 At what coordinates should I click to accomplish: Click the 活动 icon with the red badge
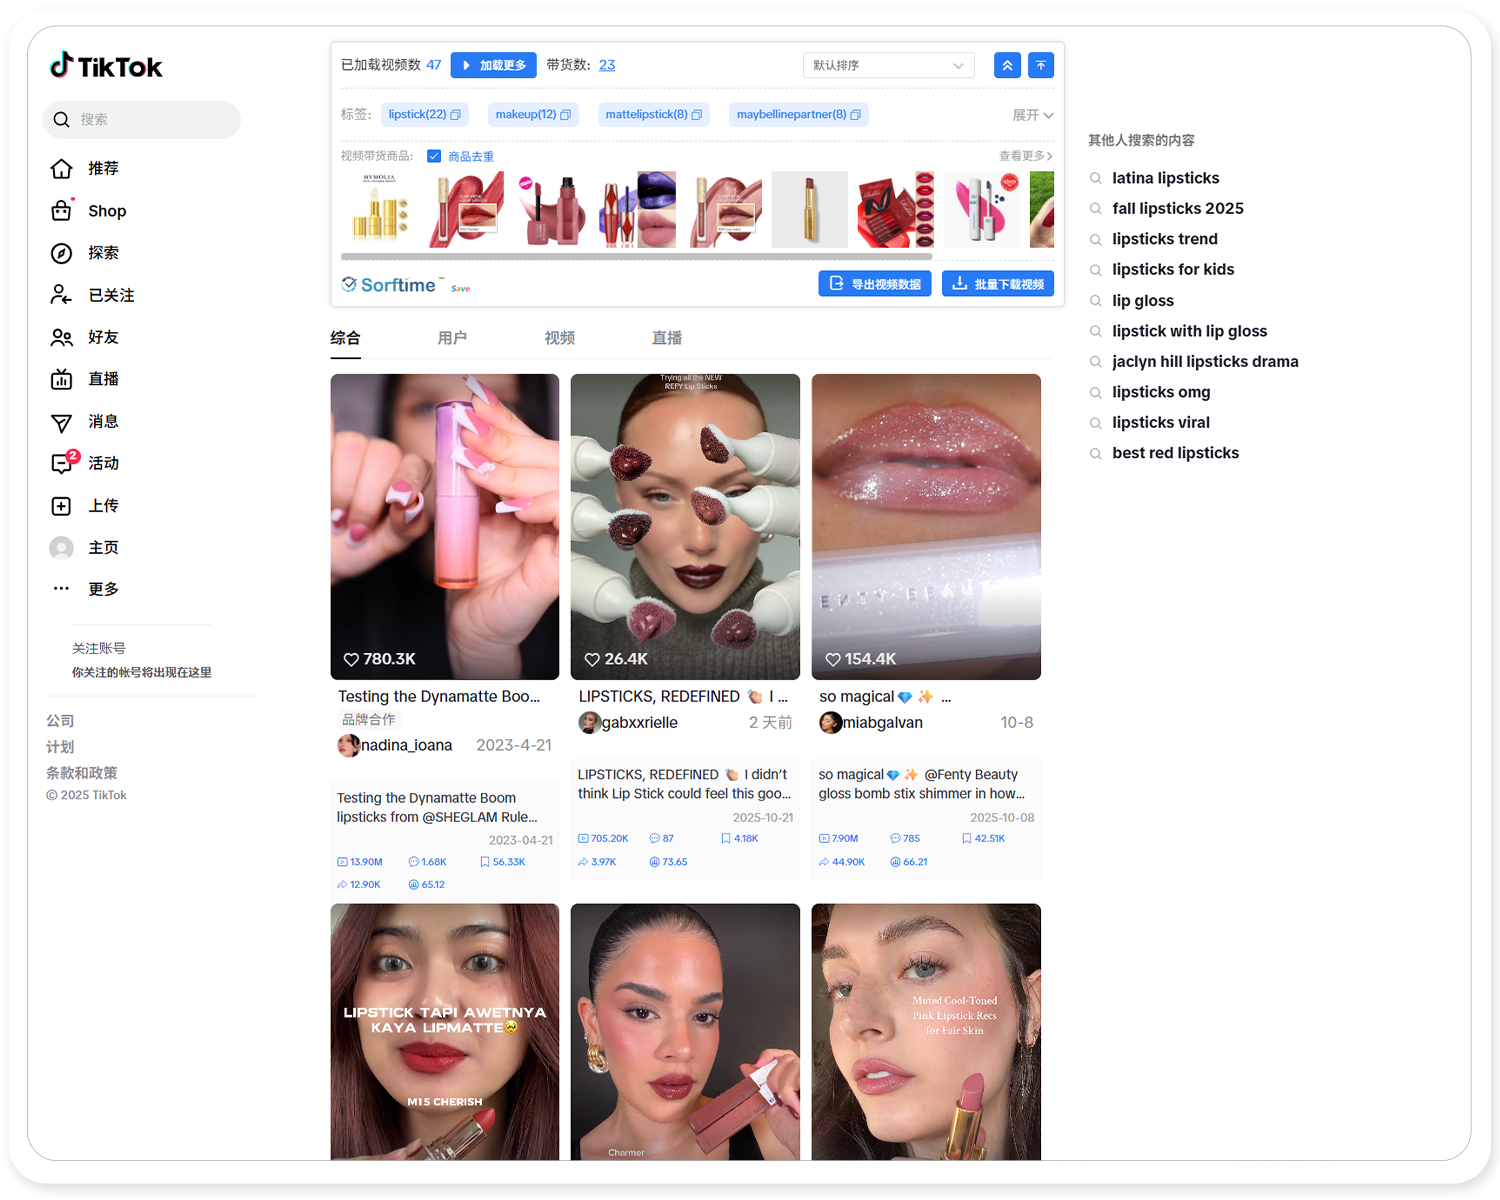[62, 463]
